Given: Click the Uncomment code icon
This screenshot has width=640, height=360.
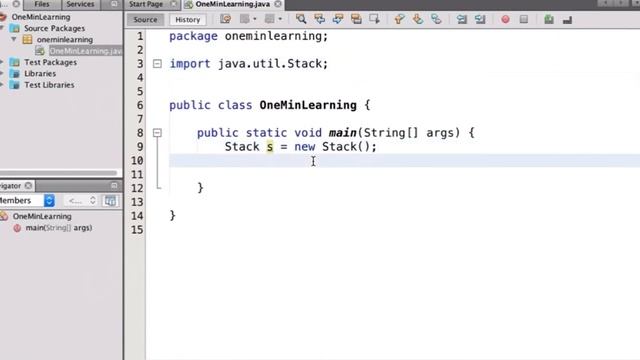Looking at the screenshot, I should pos(567,19).
